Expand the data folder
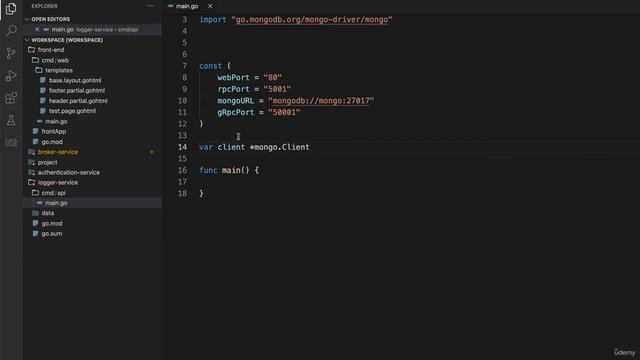The height and width of the screenshot is (360, 640). 47,213
